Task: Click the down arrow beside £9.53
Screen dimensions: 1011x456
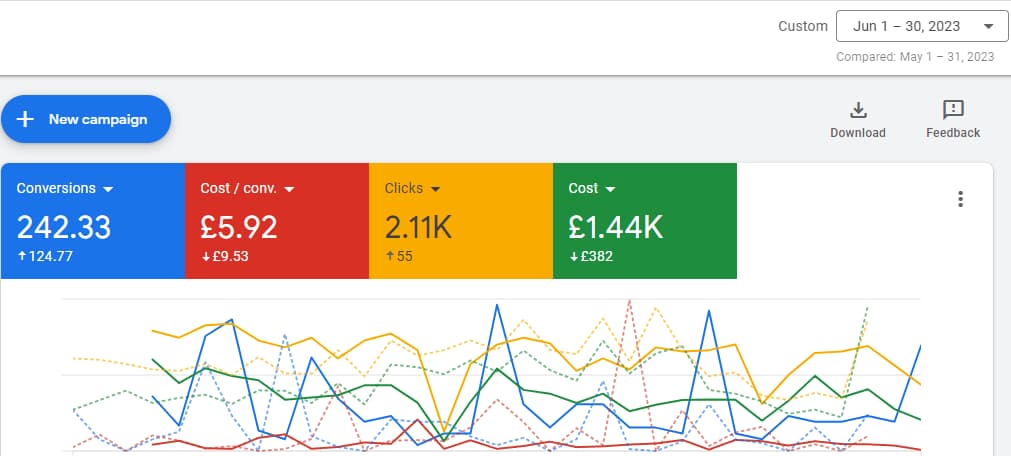Action: [205, 256]
